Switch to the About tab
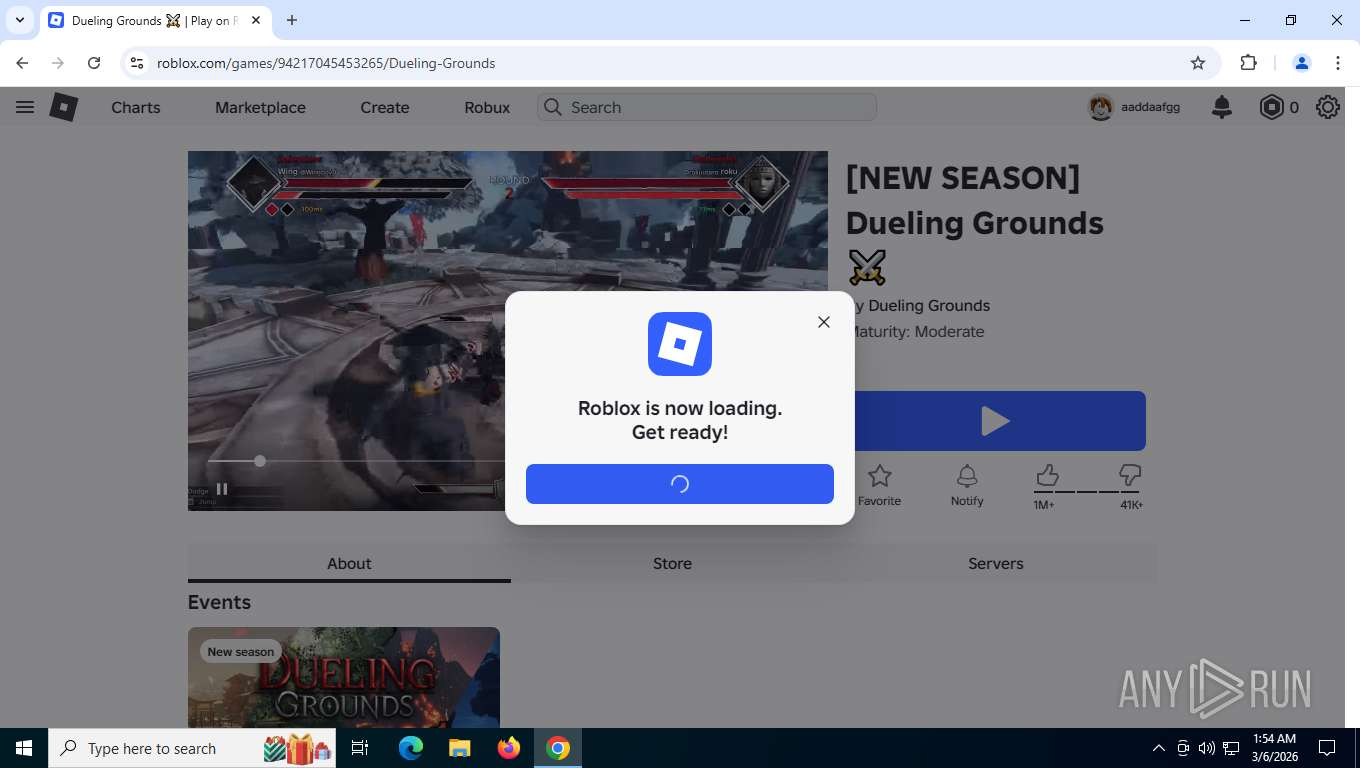Viewport: 1360px width, 768px height. pos(349,563)
